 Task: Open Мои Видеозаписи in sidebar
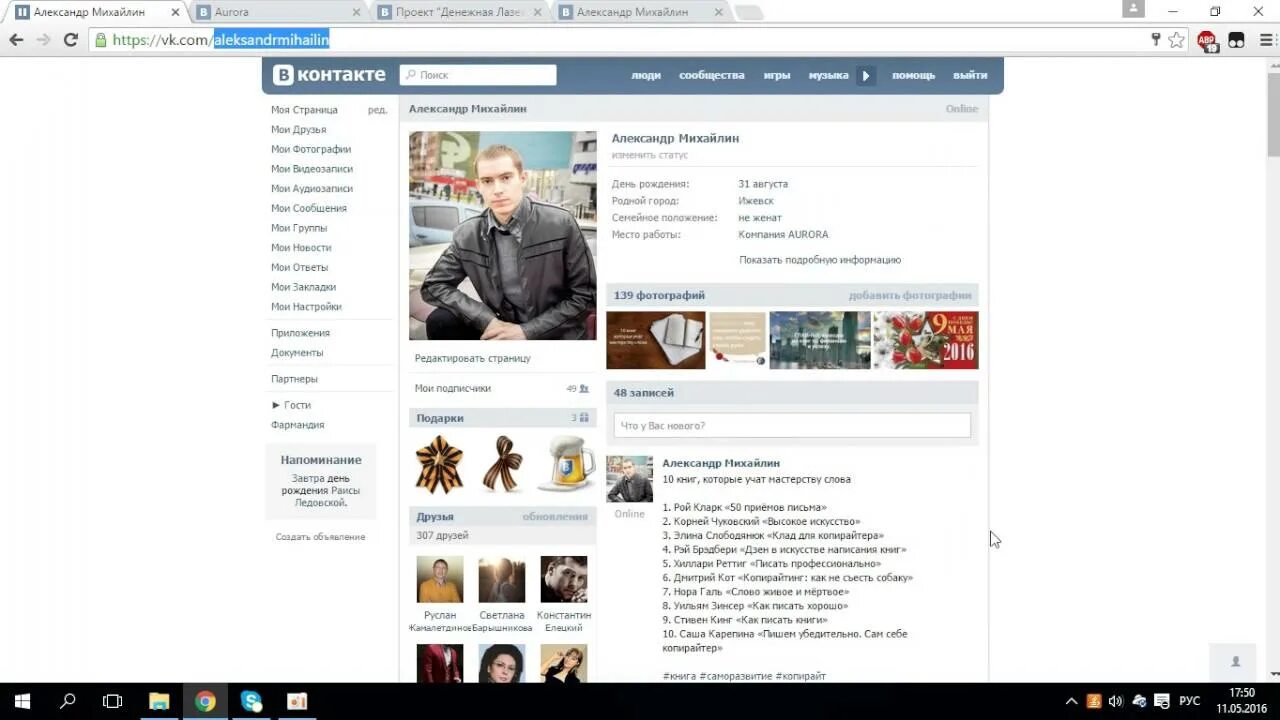coord(312,169)
